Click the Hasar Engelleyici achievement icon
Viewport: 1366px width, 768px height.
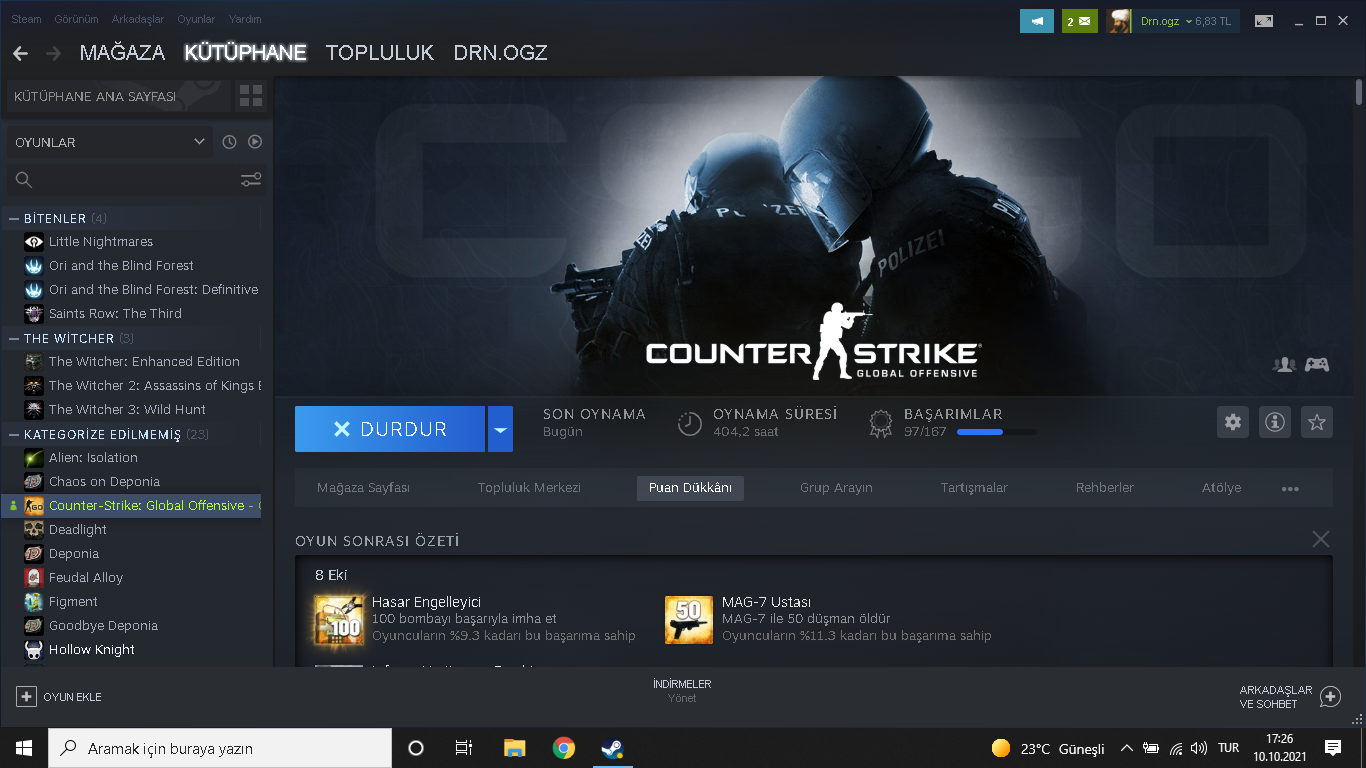(339, 619)
